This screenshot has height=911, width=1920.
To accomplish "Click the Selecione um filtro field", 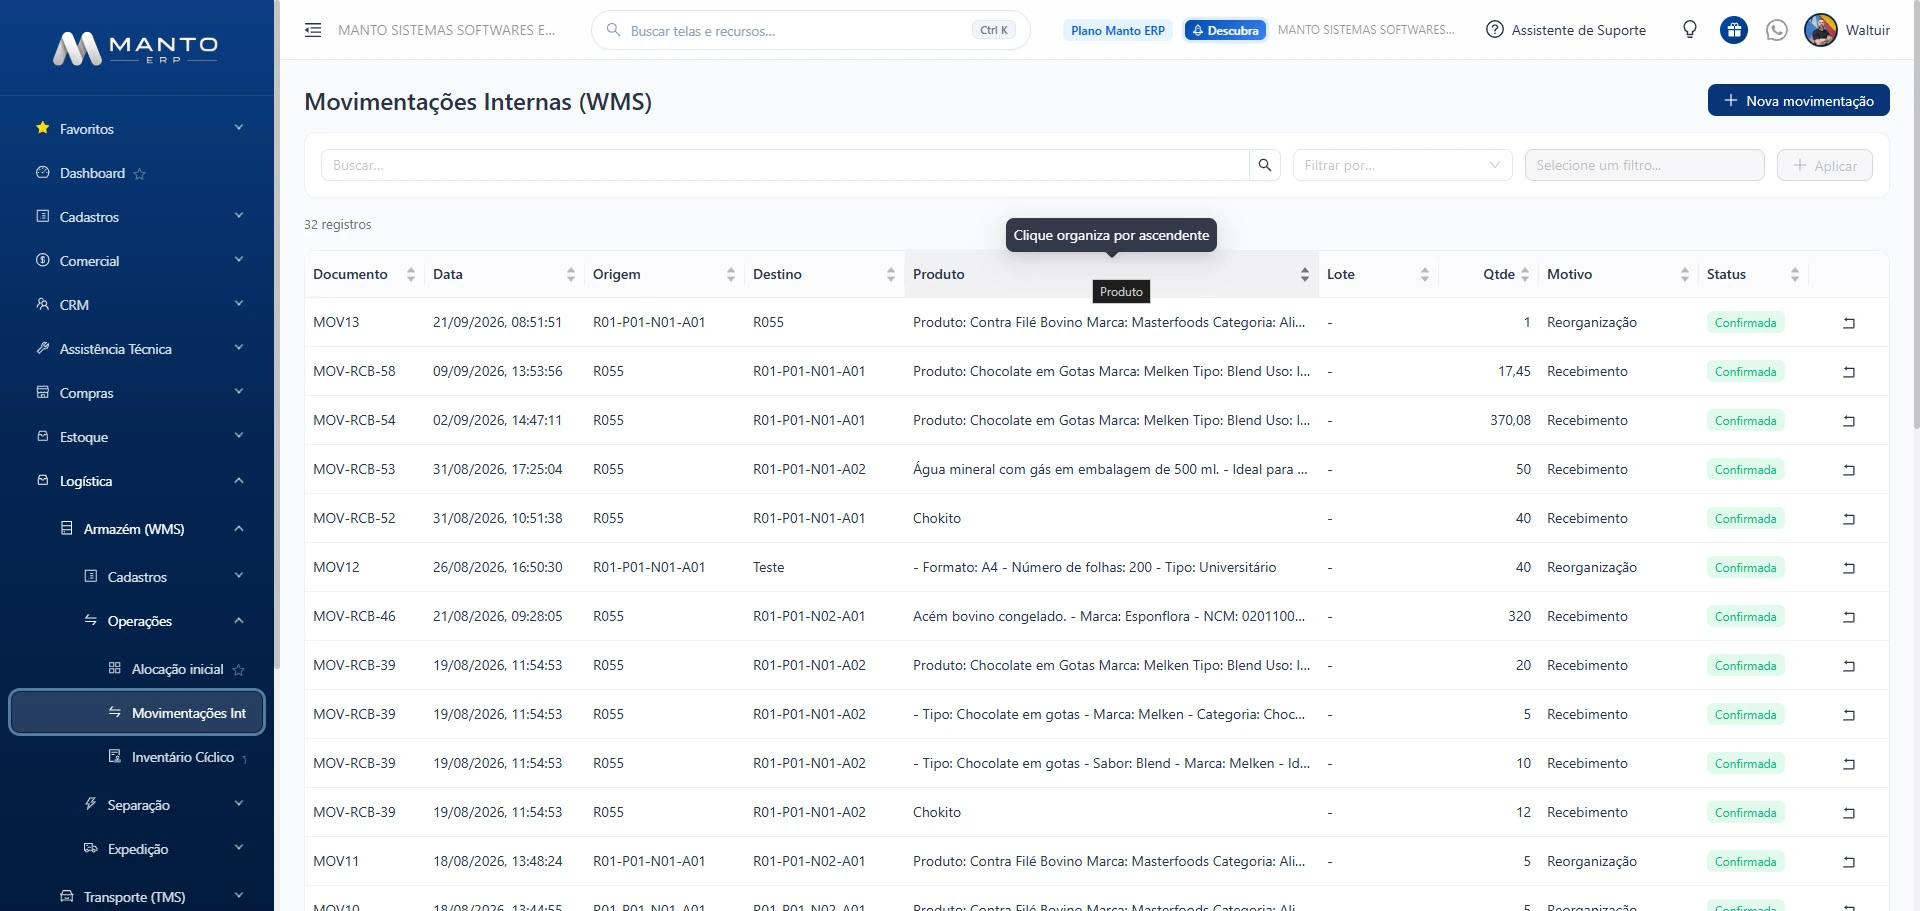I will click(x=1644, y=165).
